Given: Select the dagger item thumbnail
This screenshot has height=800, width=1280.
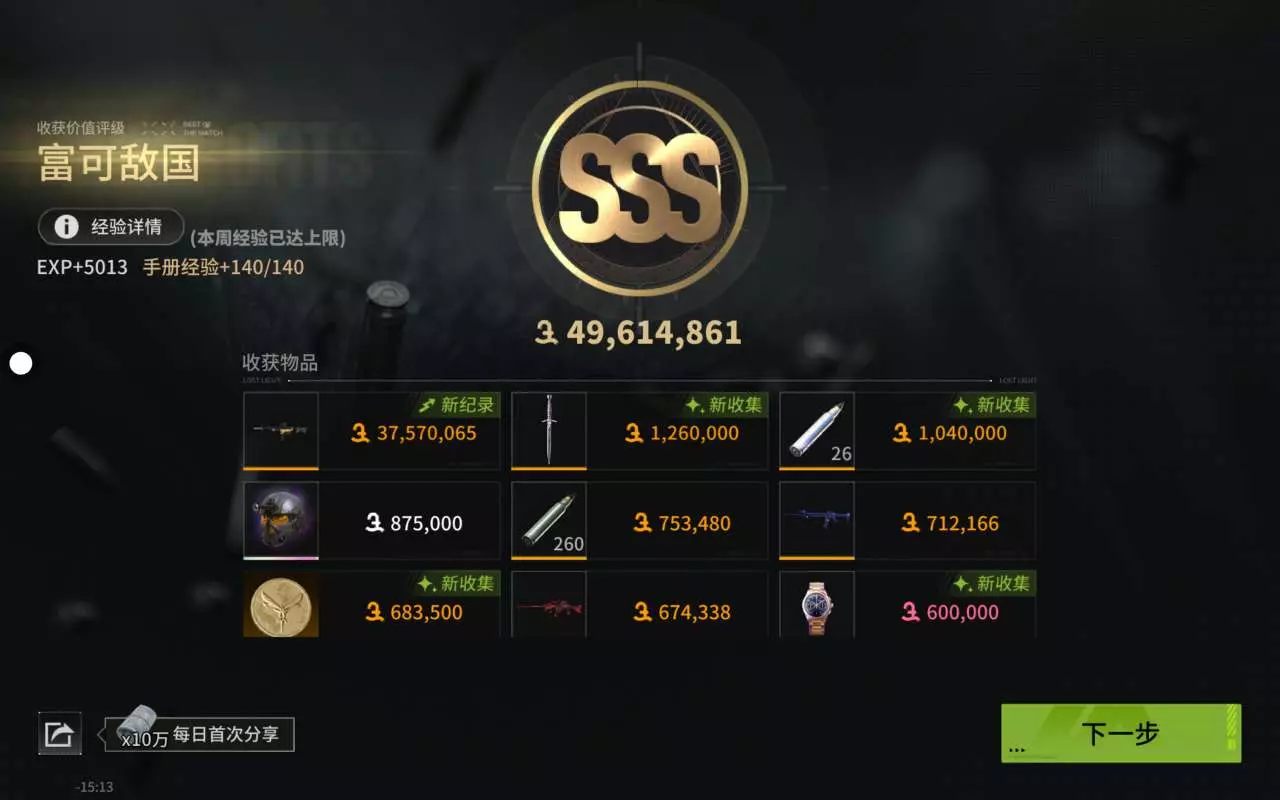Looking at the screenshot, I should (x=549, y=430).
